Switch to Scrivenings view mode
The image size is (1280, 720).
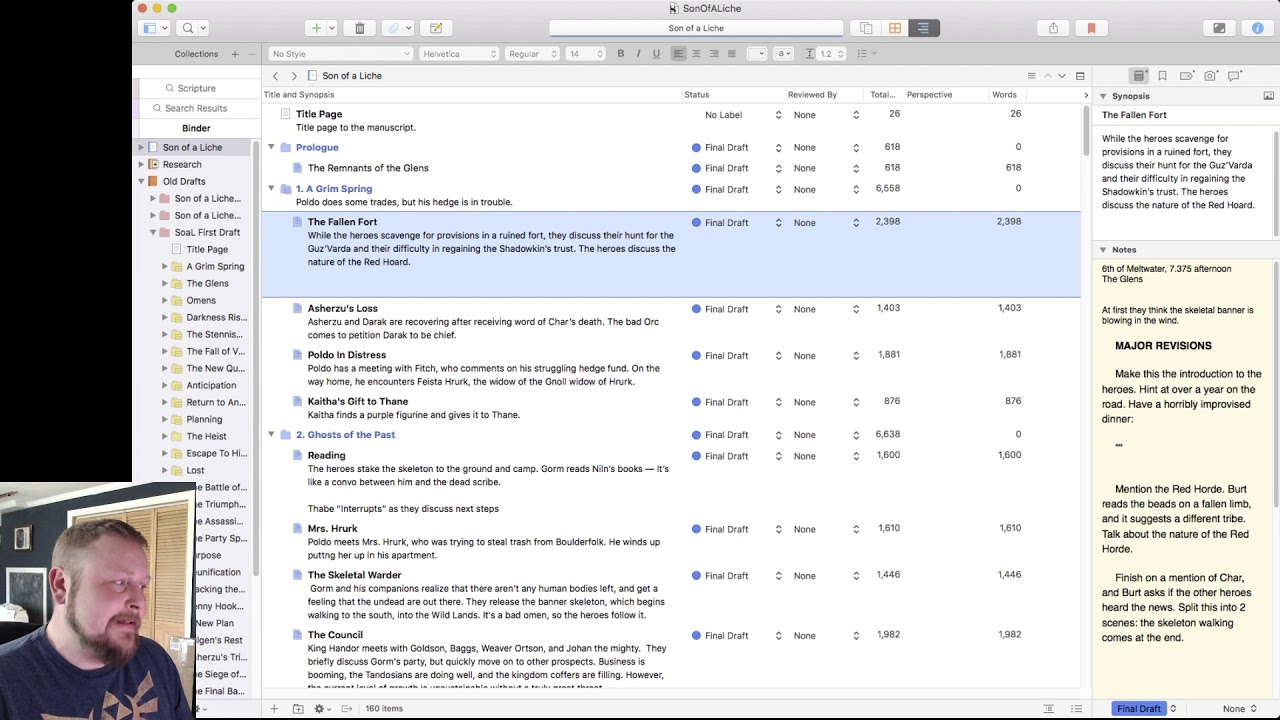(866, 28)
